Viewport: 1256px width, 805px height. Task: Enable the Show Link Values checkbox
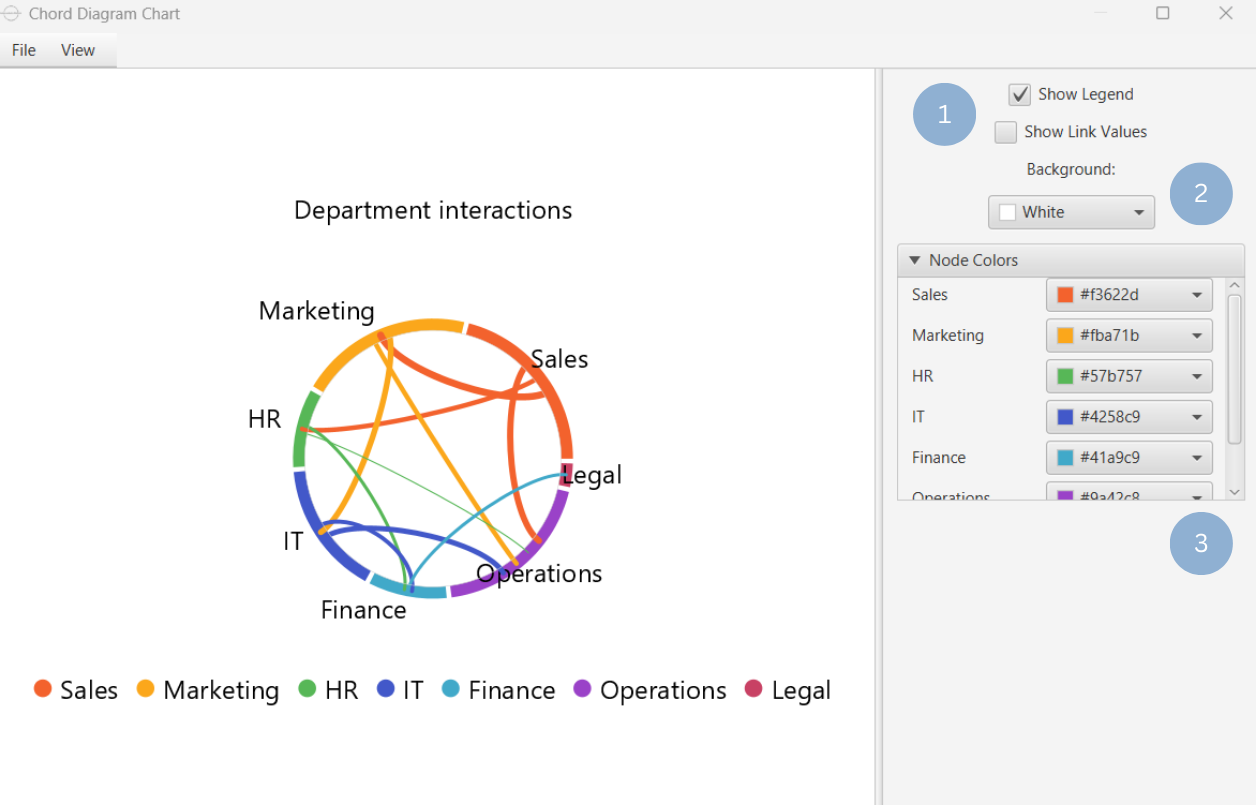point(1006,132)
